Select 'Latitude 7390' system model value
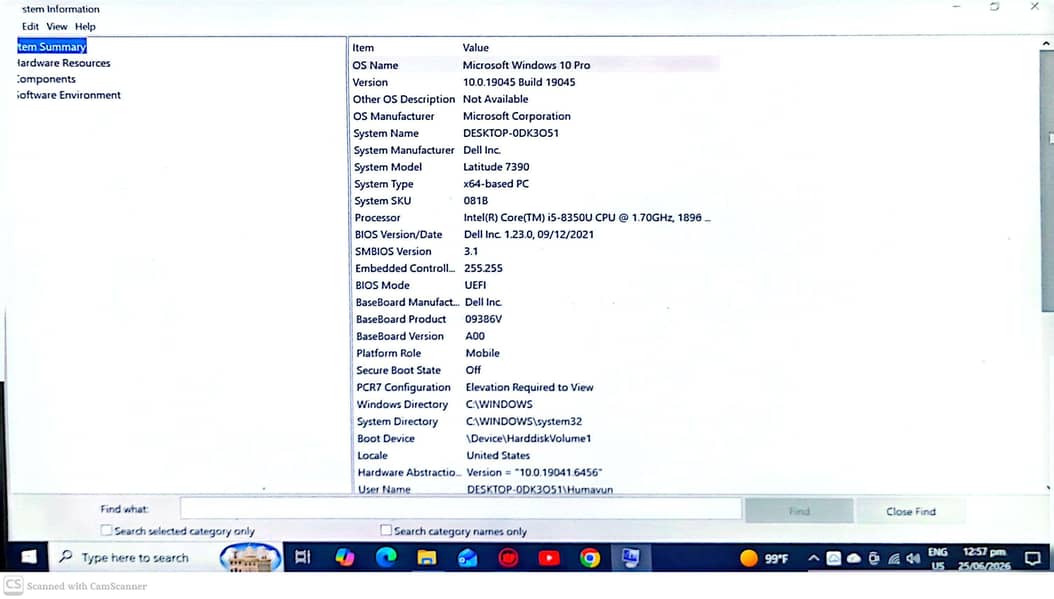Screen dimensions: 1054x599 click(496, 167)
